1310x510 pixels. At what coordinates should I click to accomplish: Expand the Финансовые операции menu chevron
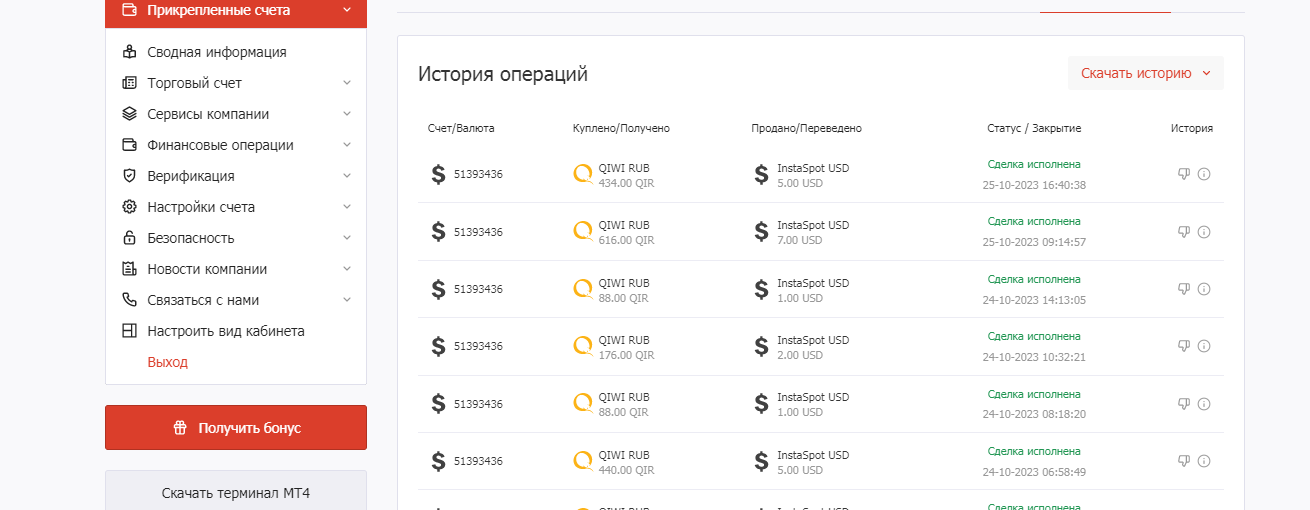347,145
